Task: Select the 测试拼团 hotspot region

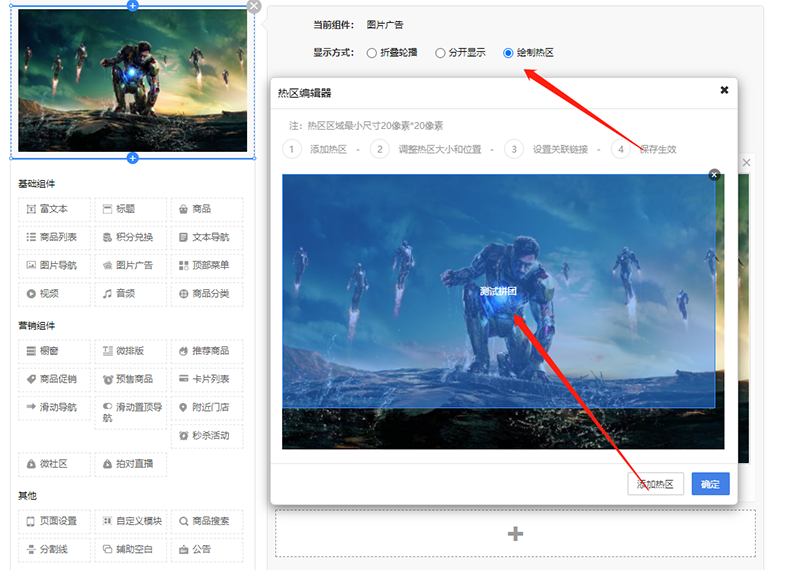Action: [498, 291]
